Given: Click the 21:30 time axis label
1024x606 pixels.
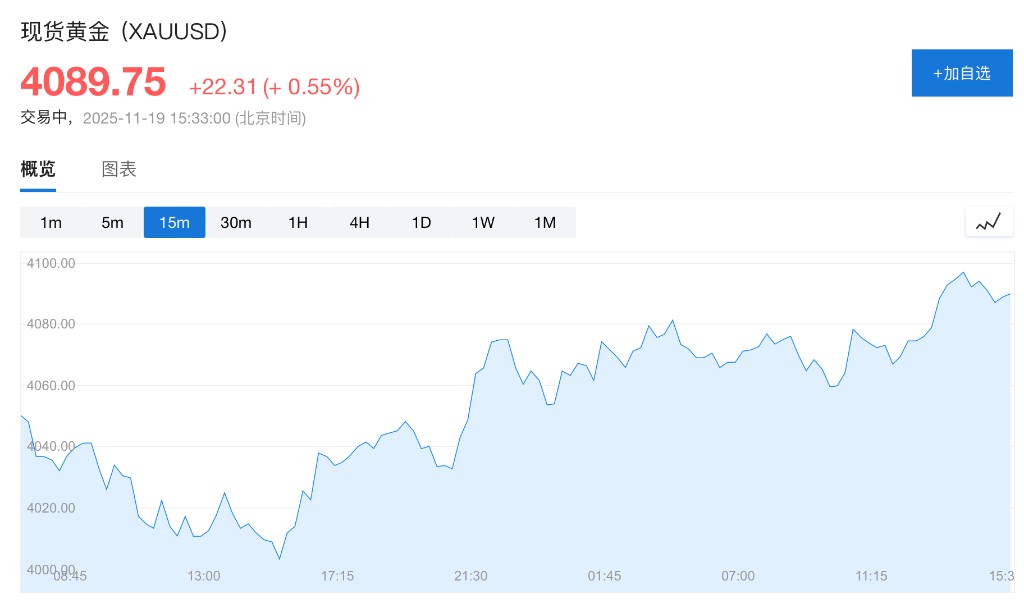Looking at the screenshot, I should pos(471,576).
